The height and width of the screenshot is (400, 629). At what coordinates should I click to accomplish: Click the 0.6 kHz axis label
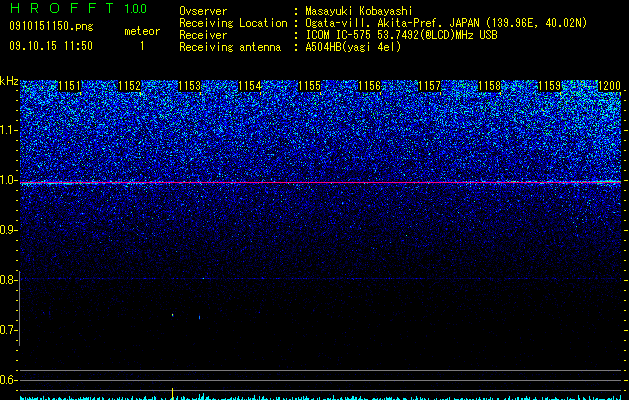click(x=9, y=380)
